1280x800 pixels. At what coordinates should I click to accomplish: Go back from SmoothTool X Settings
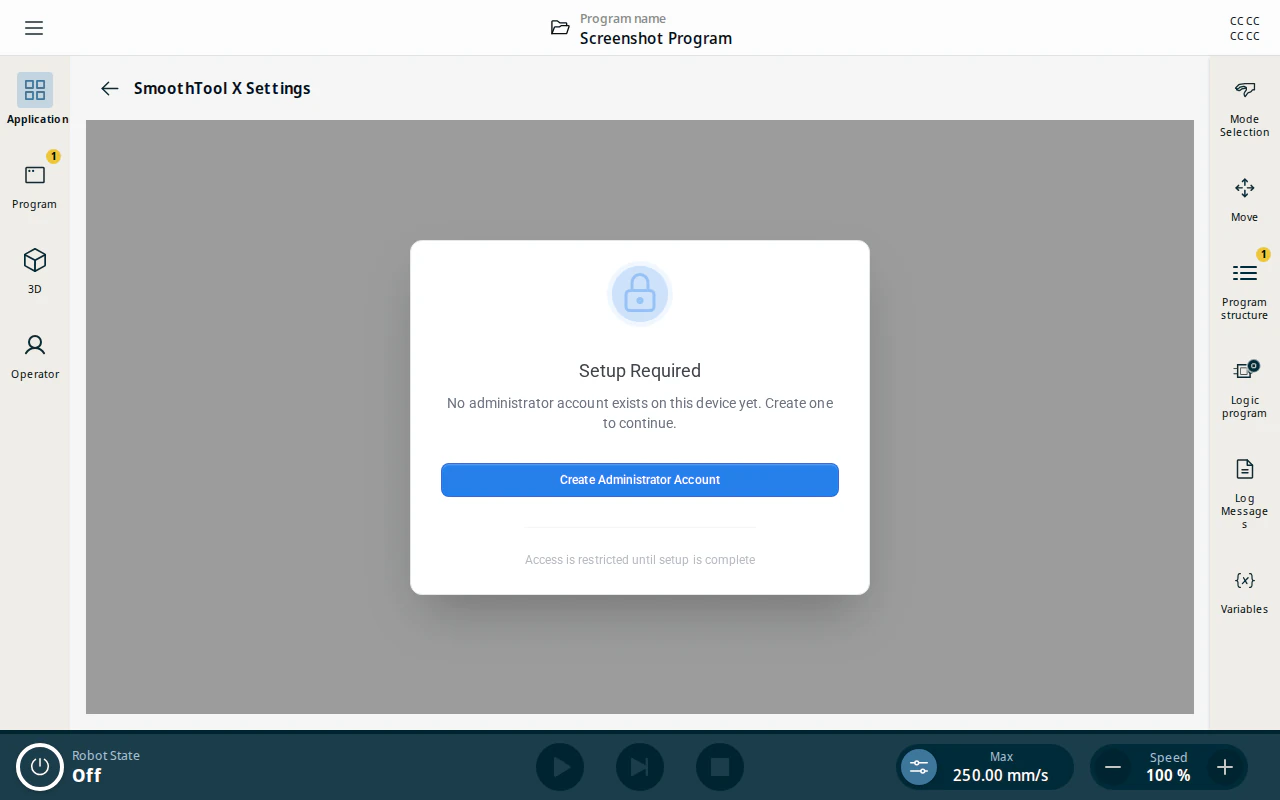[110, 88]
